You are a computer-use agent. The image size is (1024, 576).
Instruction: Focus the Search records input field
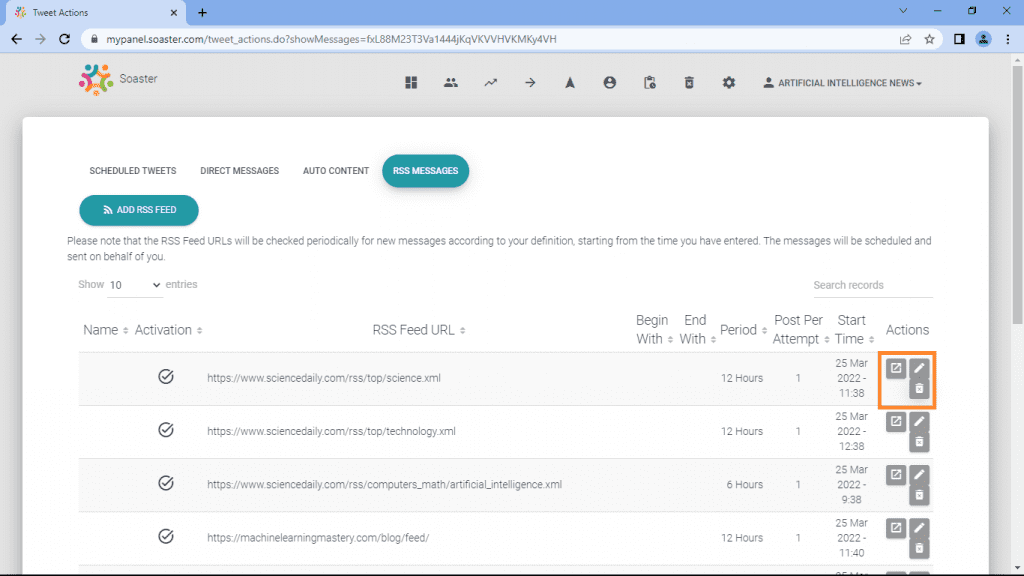click(x=872, y=285)
